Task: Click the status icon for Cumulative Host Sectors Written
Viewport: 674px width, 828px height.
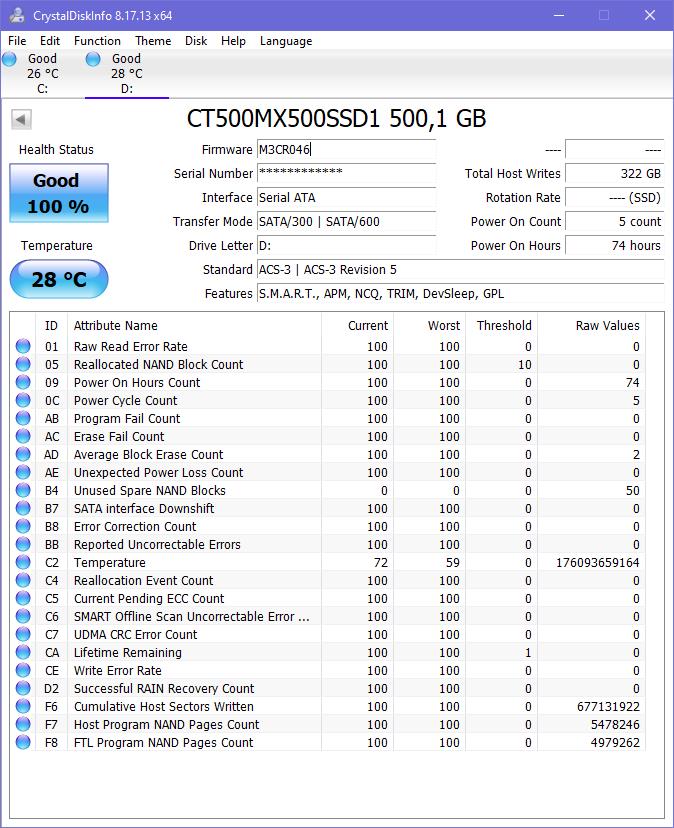Action: click(23, 705)
